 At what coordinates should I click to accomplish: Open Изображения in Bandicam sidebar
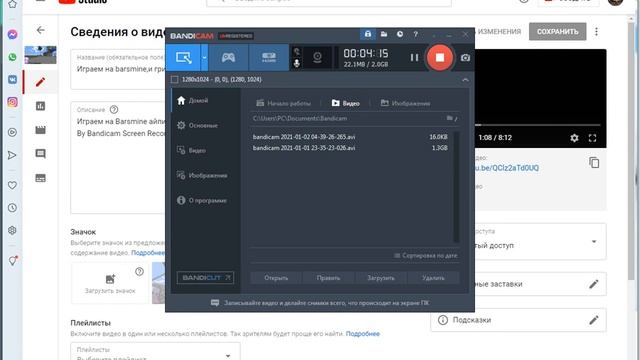coord(205,176)
